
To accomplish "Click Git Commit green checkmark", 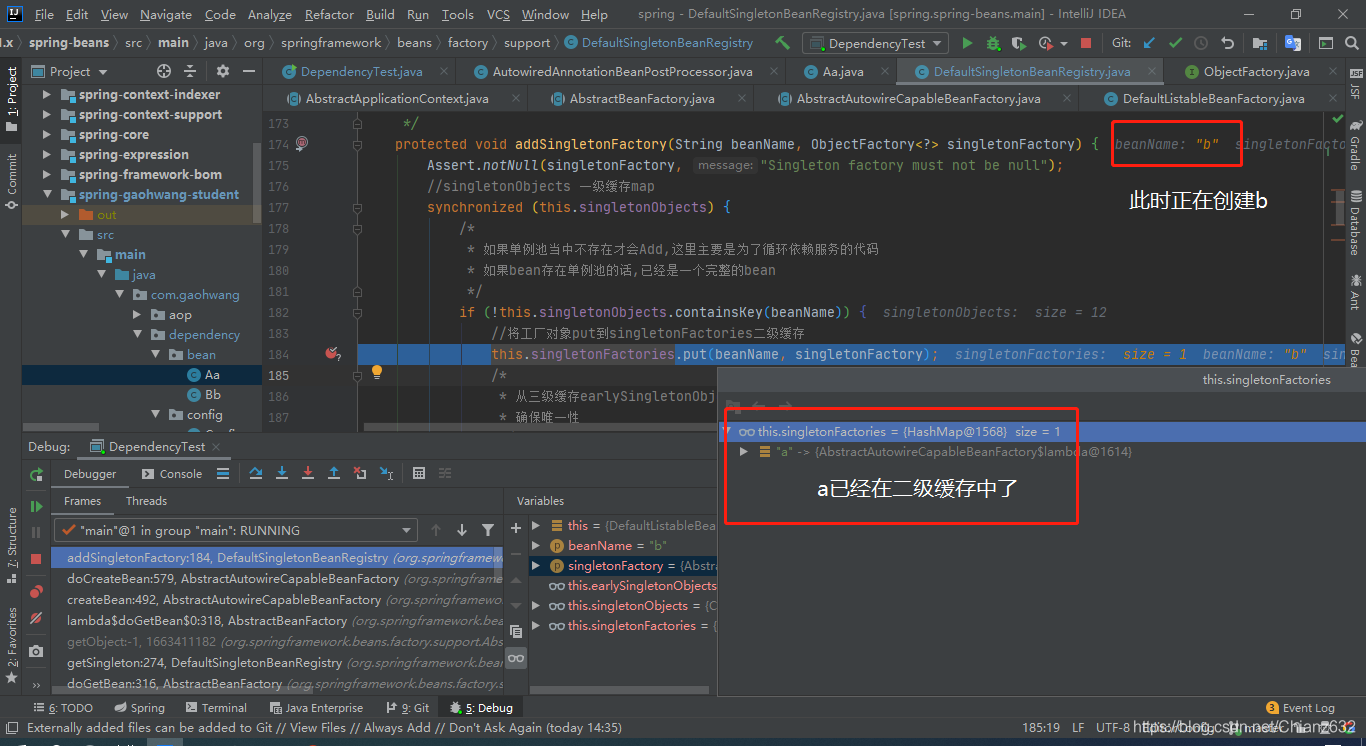I will point(1175,43).
